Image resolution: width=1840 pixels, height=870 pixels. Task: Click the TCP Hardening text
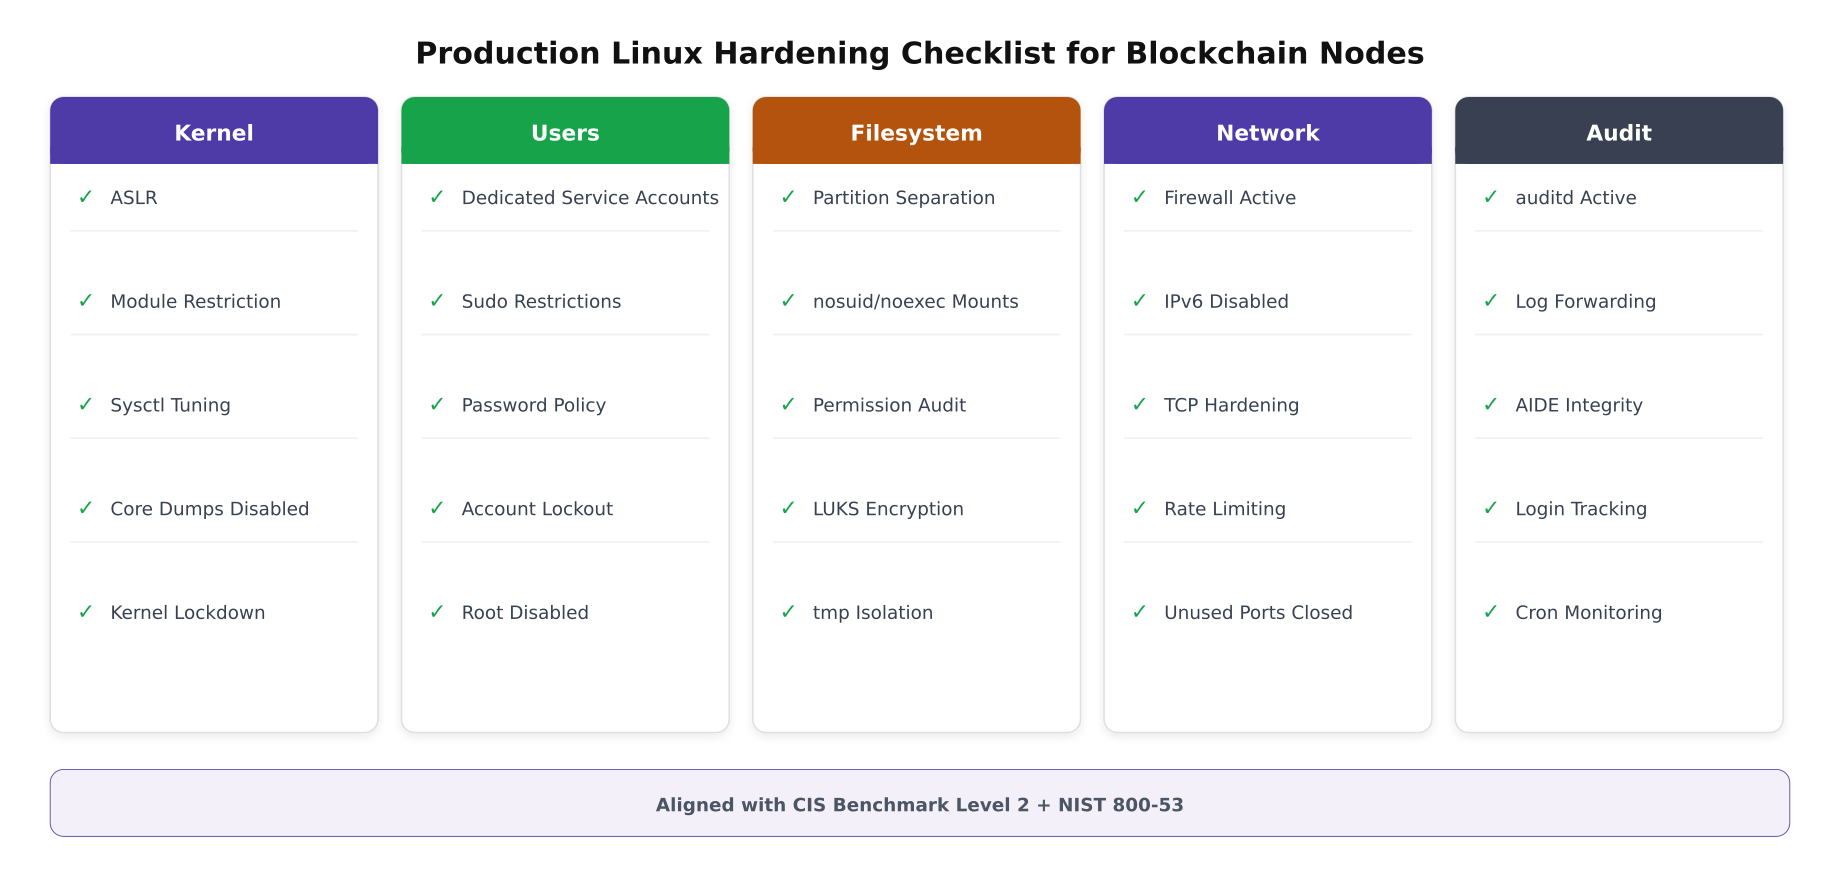click(x=1232, y=406)
